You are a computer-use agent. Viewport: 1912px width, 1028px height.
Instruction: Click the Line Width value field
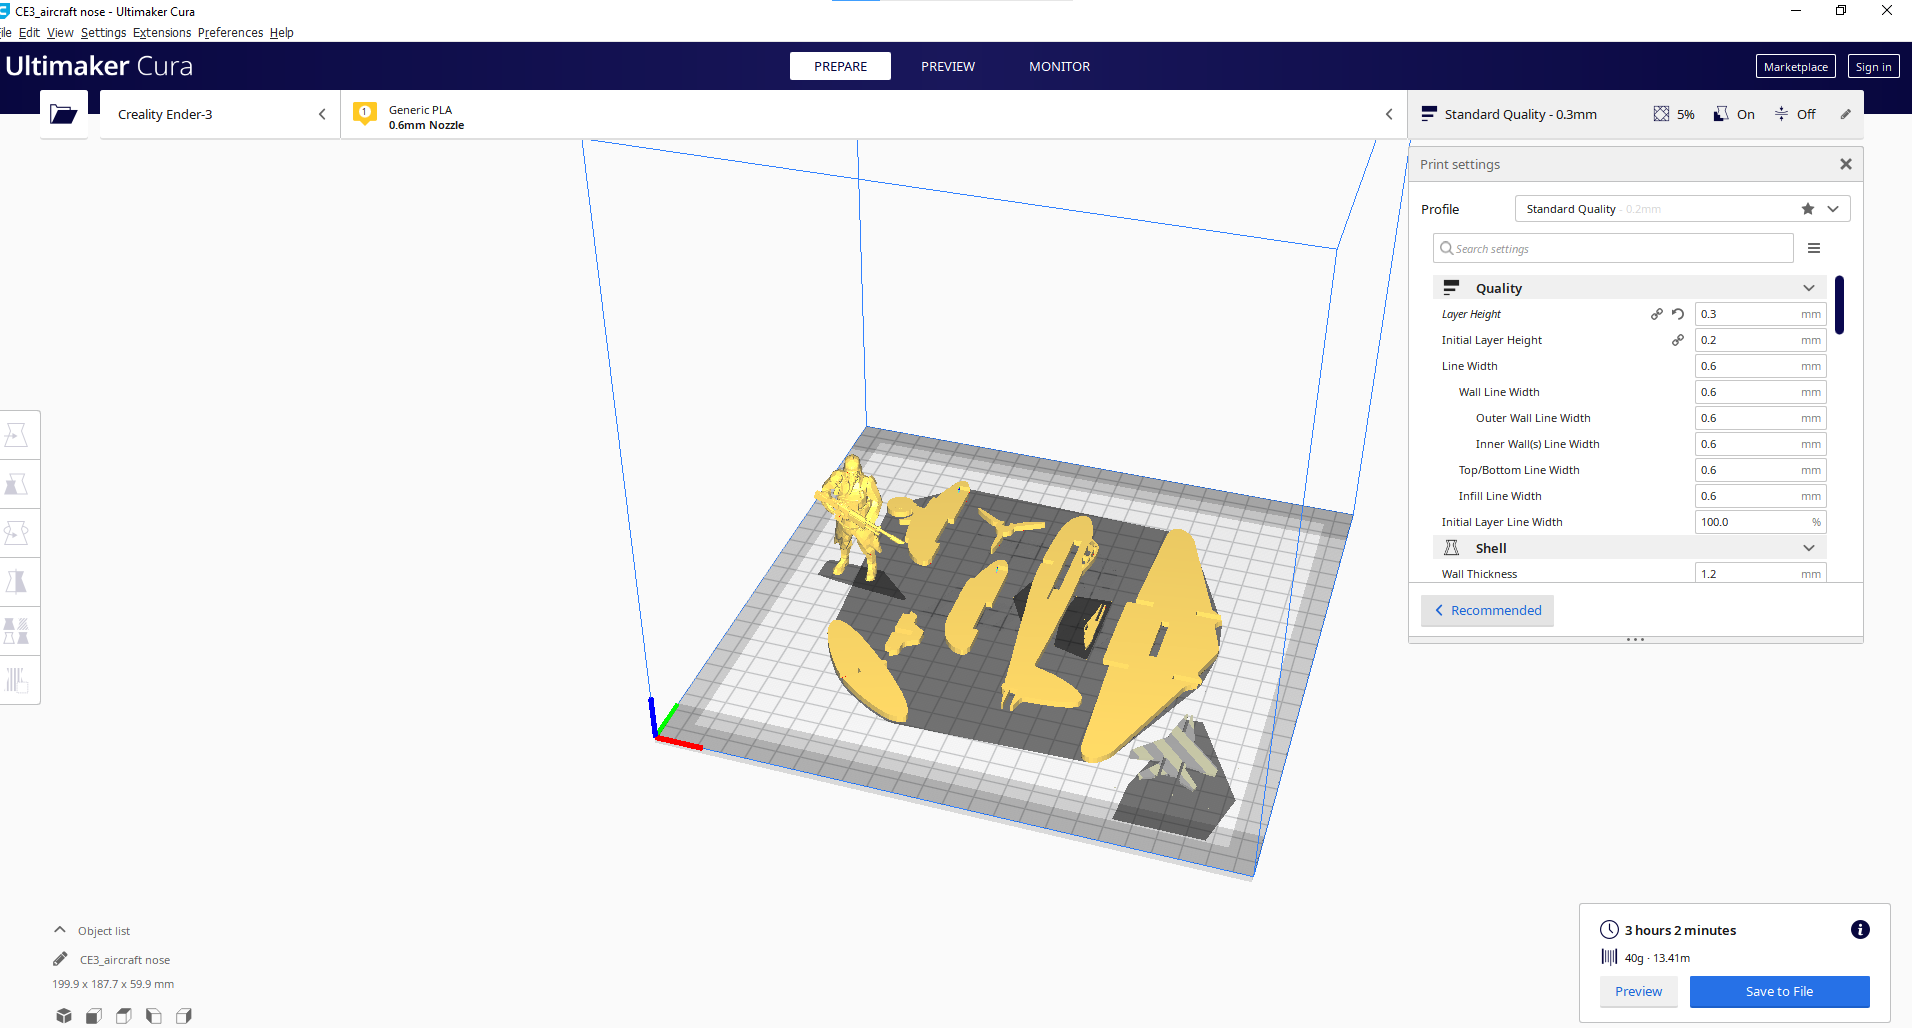coord(1760,366)
